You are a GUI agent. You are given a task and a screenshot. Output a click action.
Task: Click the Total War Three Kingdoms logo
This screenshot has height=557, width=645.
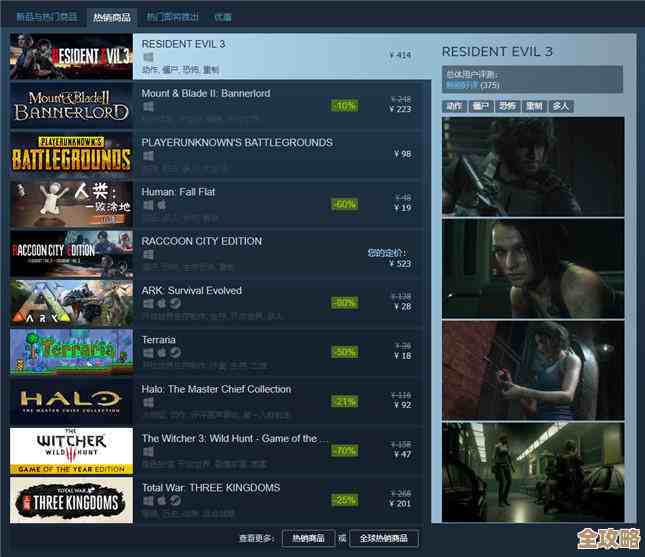(71, 500)
